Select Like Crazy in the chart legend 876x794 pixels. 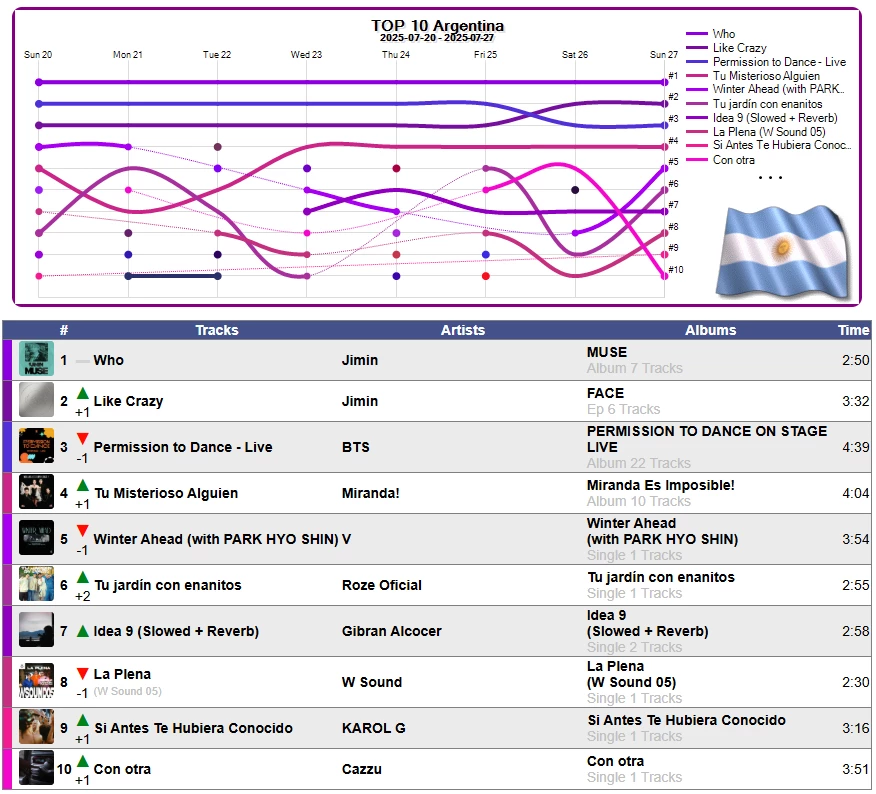pyautogui.click(x=740, y=47)
